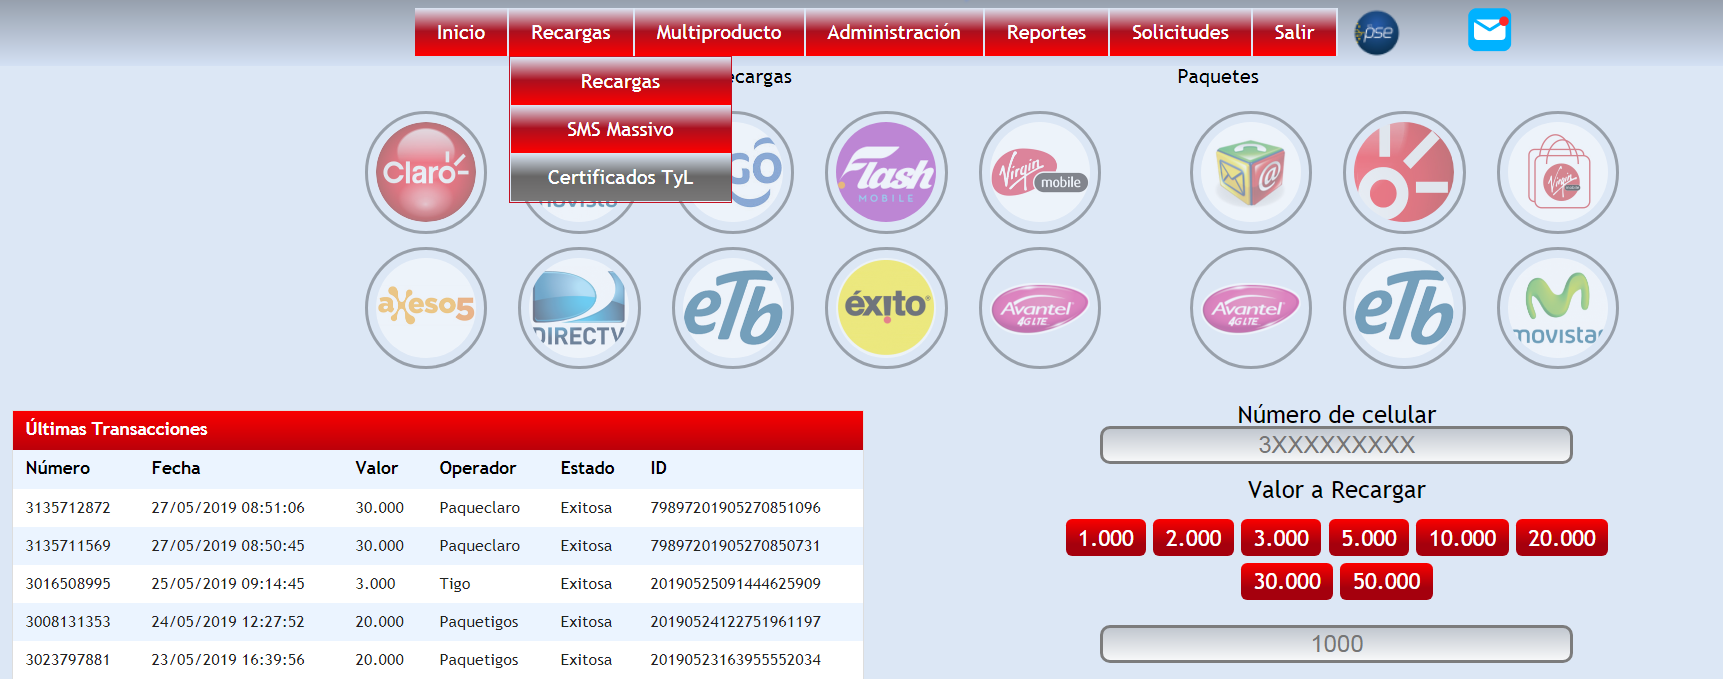Image resolution: width=1723 pixels, height=679 pixels.
Task: Click Salir to log out
Action: tap(1294, 32)
